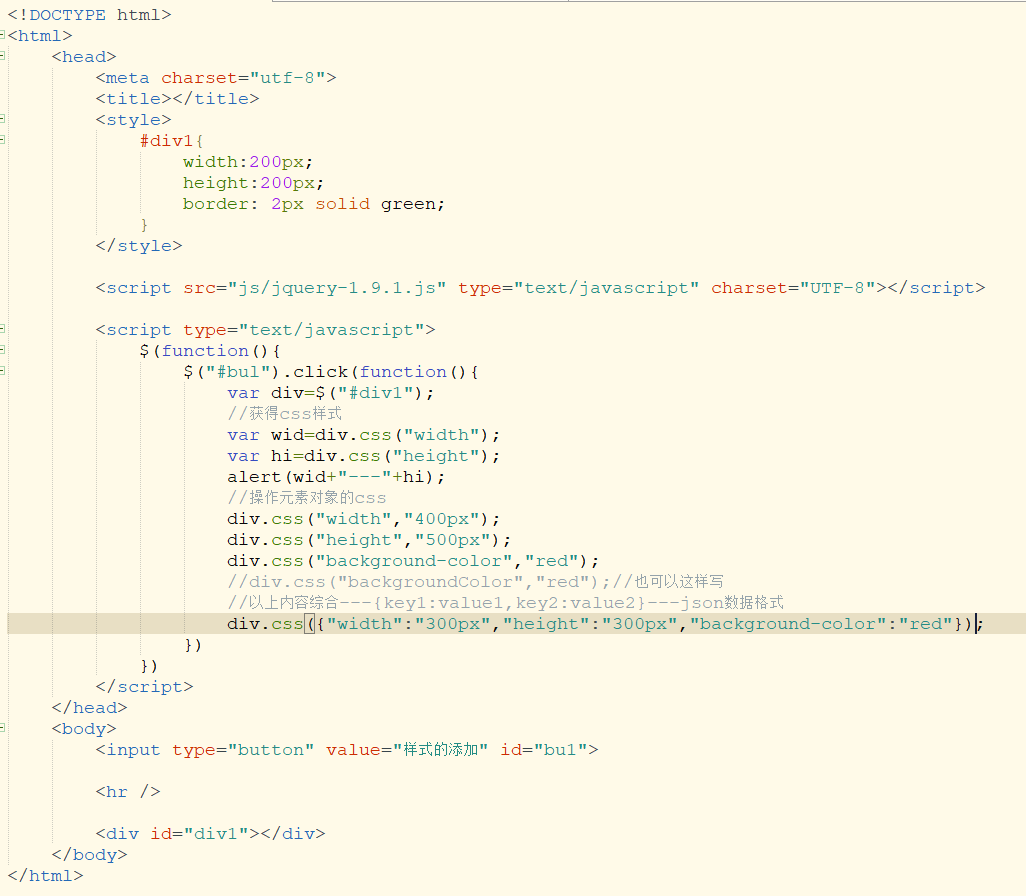Click the var hi=div.css("height") line
The image size is (1026, 896).
(x=363, y=456)
